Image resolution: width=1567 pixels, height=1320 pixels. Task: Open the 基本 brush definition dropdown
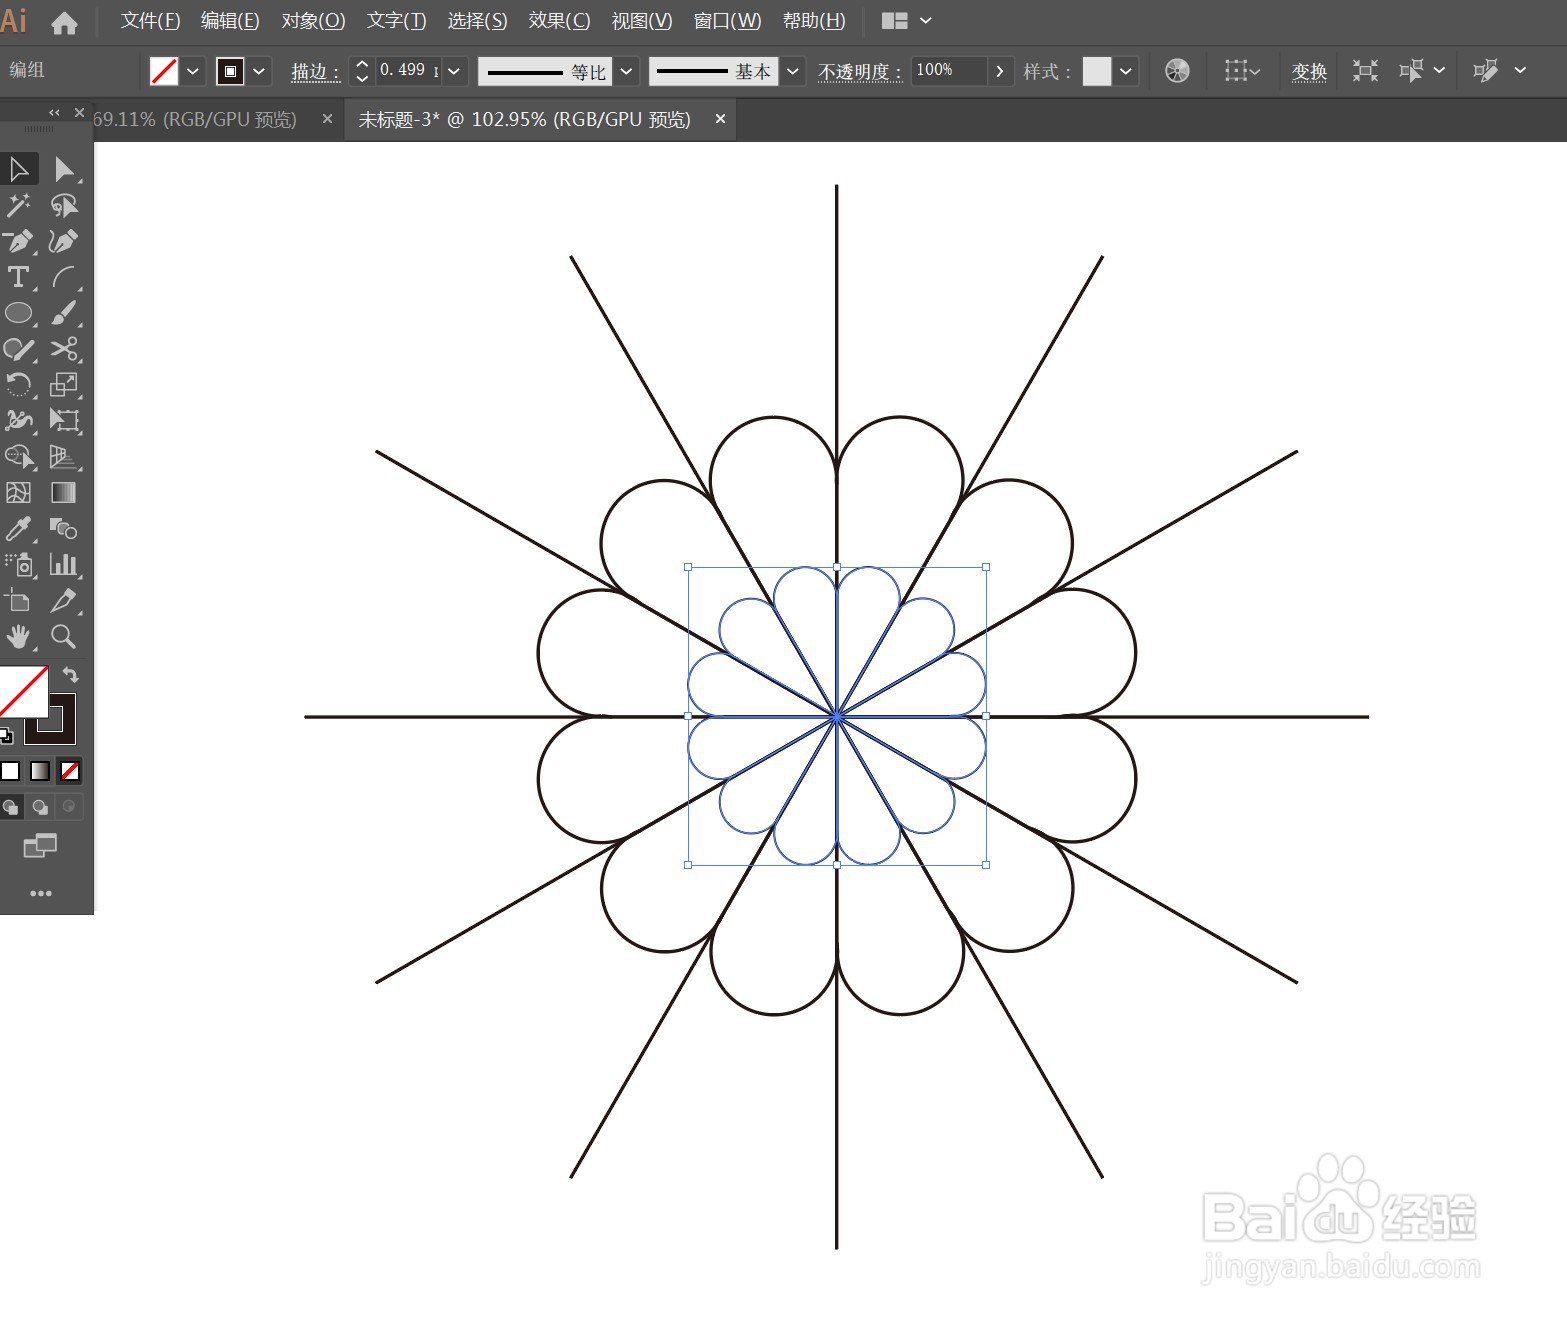pos(793,71)
